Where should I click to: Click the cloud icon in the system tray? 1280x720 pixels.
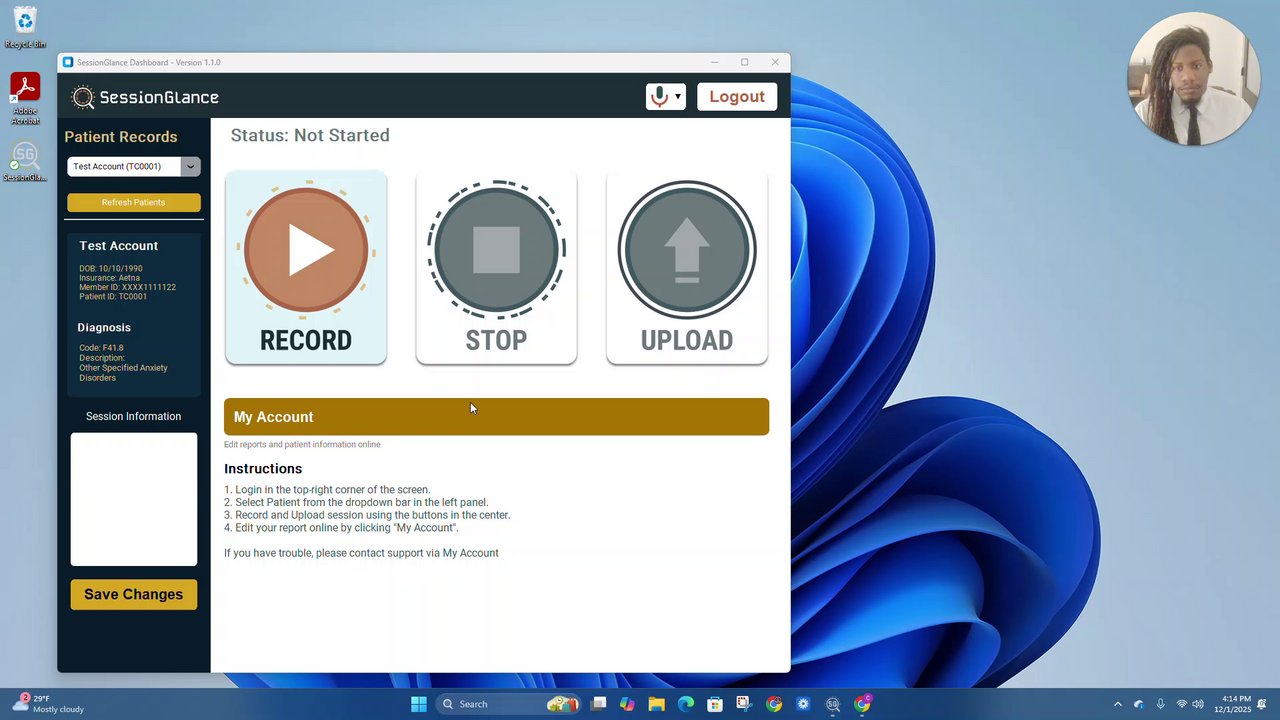[x=1139, y=704]
